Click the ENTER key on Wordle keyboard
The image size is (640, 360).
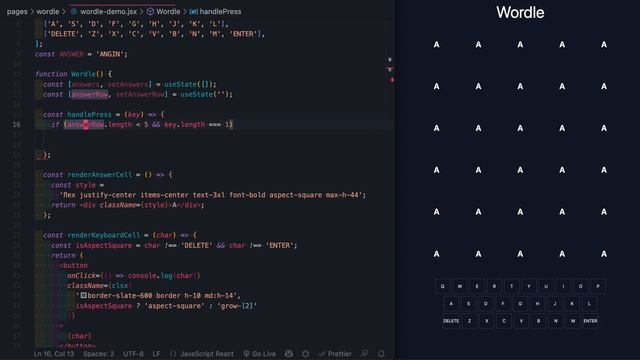coord(591,321)
